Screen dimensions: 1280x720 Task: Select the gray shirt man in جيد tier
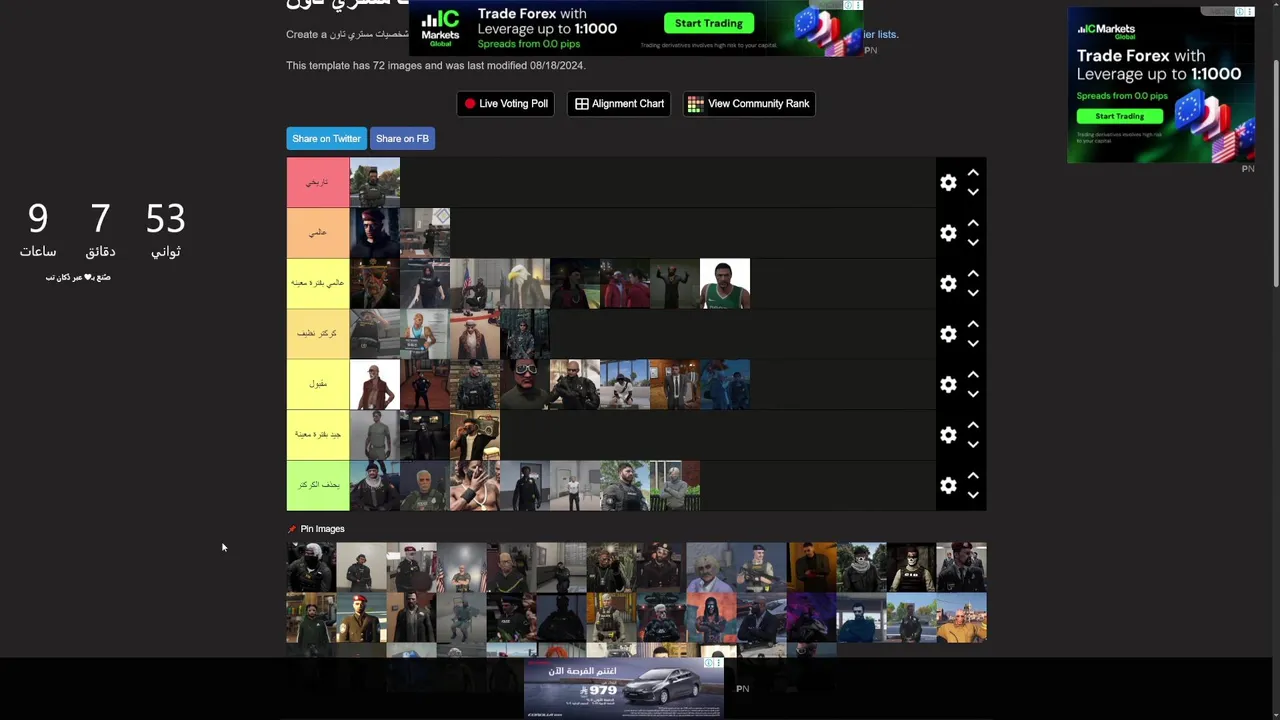pos(375,435)
